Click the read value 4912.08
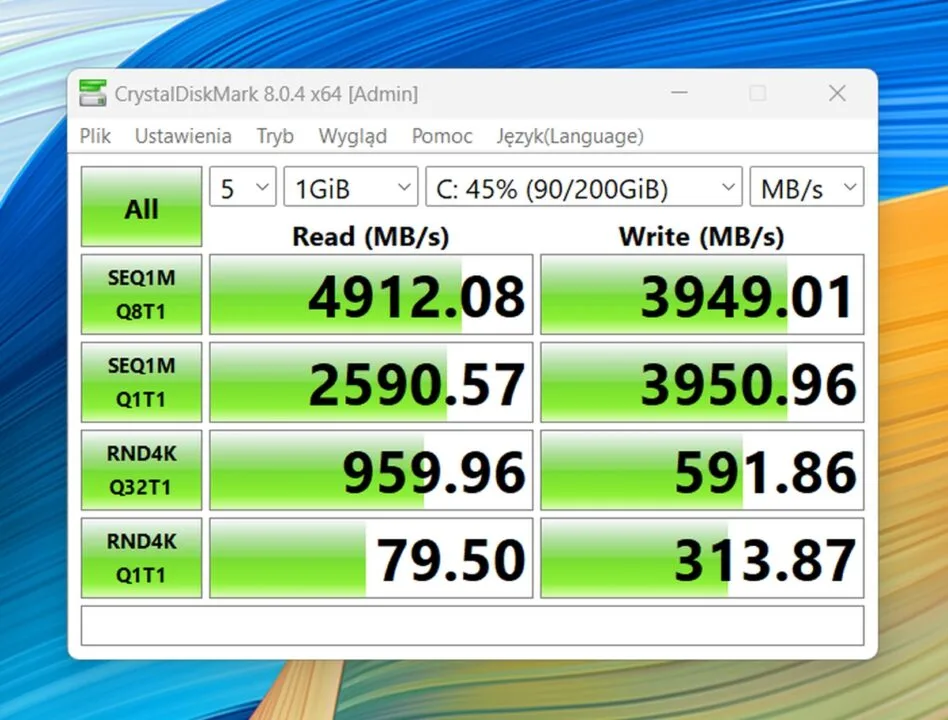 (371, 294)
